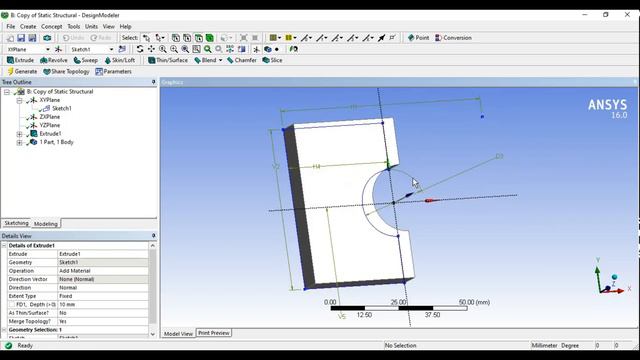Viewport: 640px width, 360px height.
Task: Open the Select mode dropdown arrow
Action: click(x=162, y=38)
